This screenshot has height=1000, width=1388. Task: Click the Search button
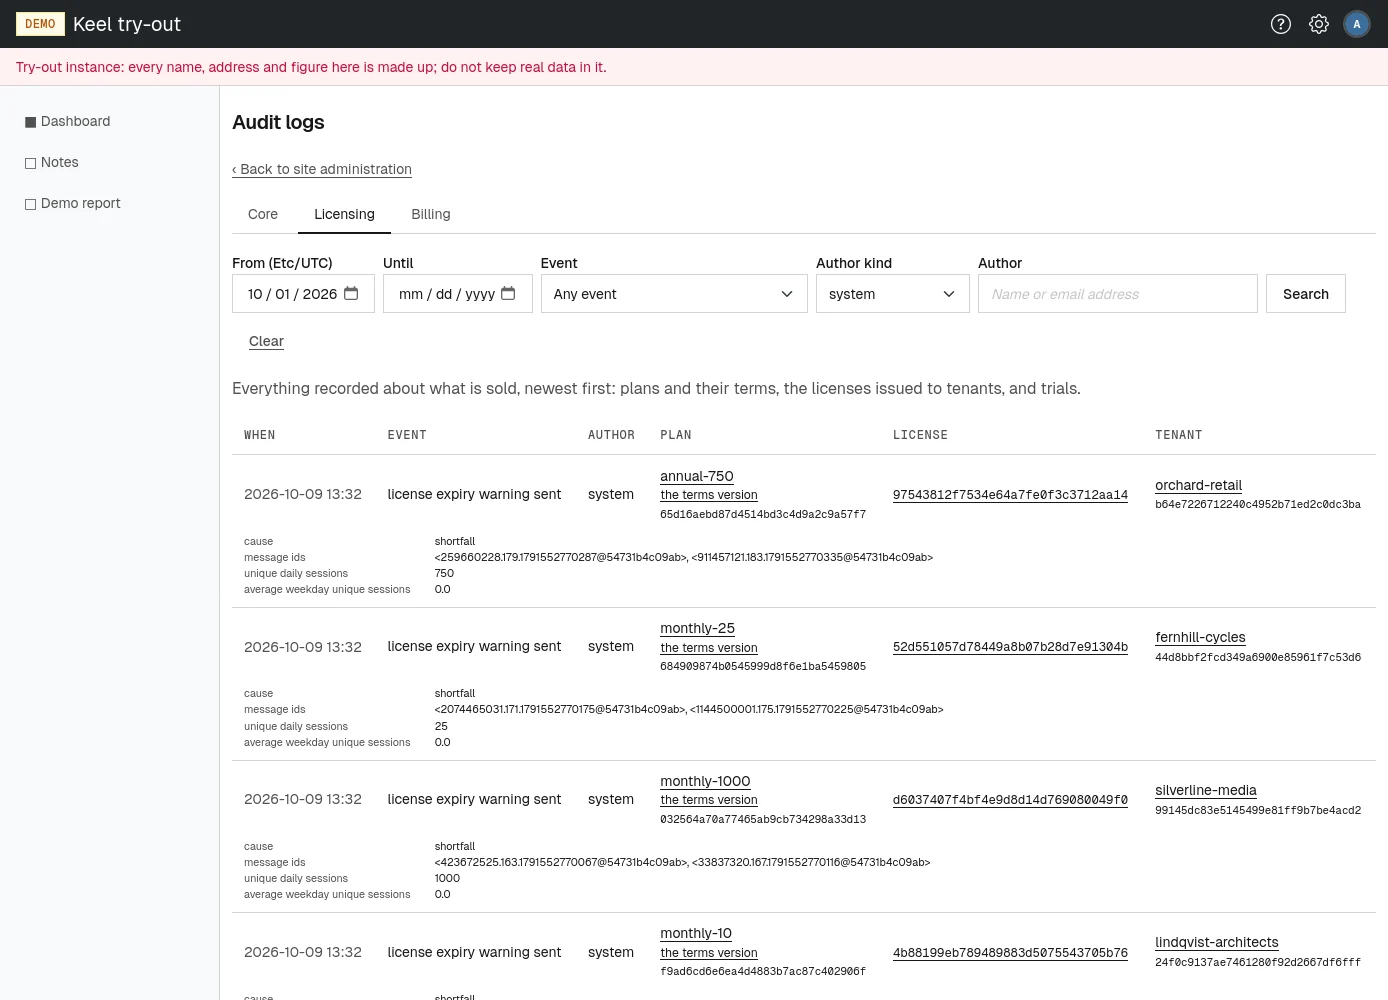pyautogui.click(x=1306, y=294)
